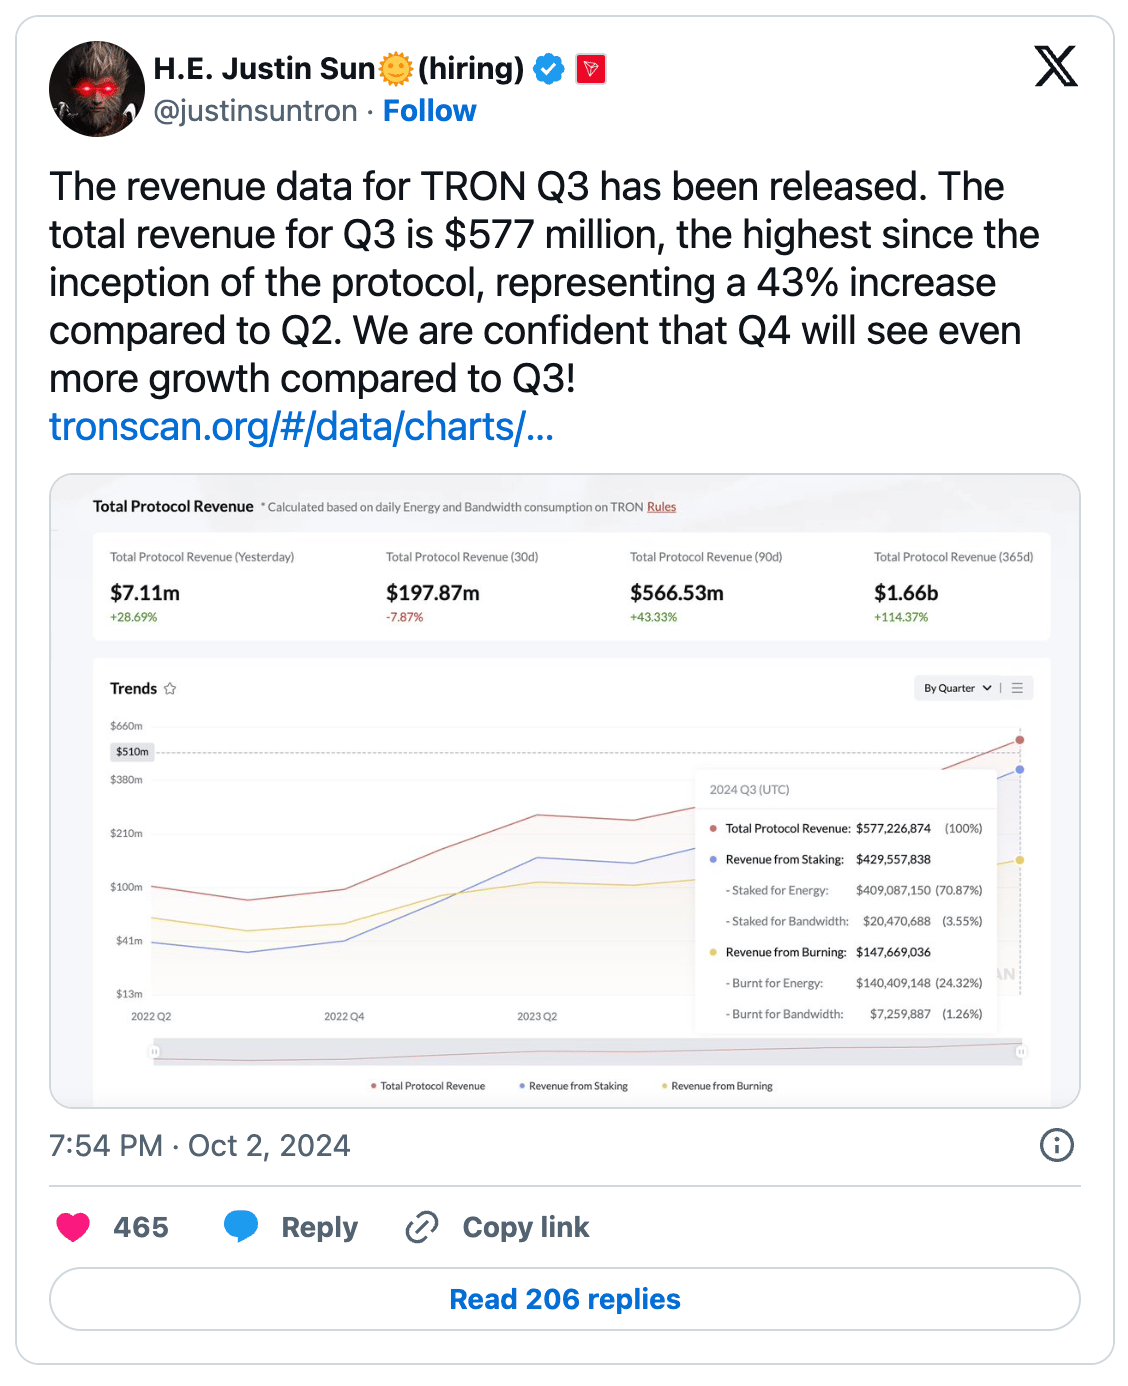
Task: Follow @justinsuntron via the Follow link
Action: (430, 111)
